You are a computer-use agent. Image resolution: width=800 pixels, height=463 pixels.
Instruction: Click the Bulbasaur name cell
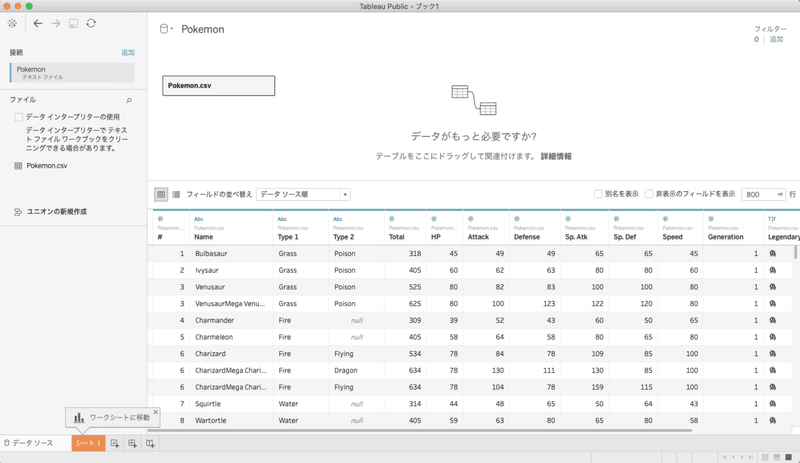(231, 254)
